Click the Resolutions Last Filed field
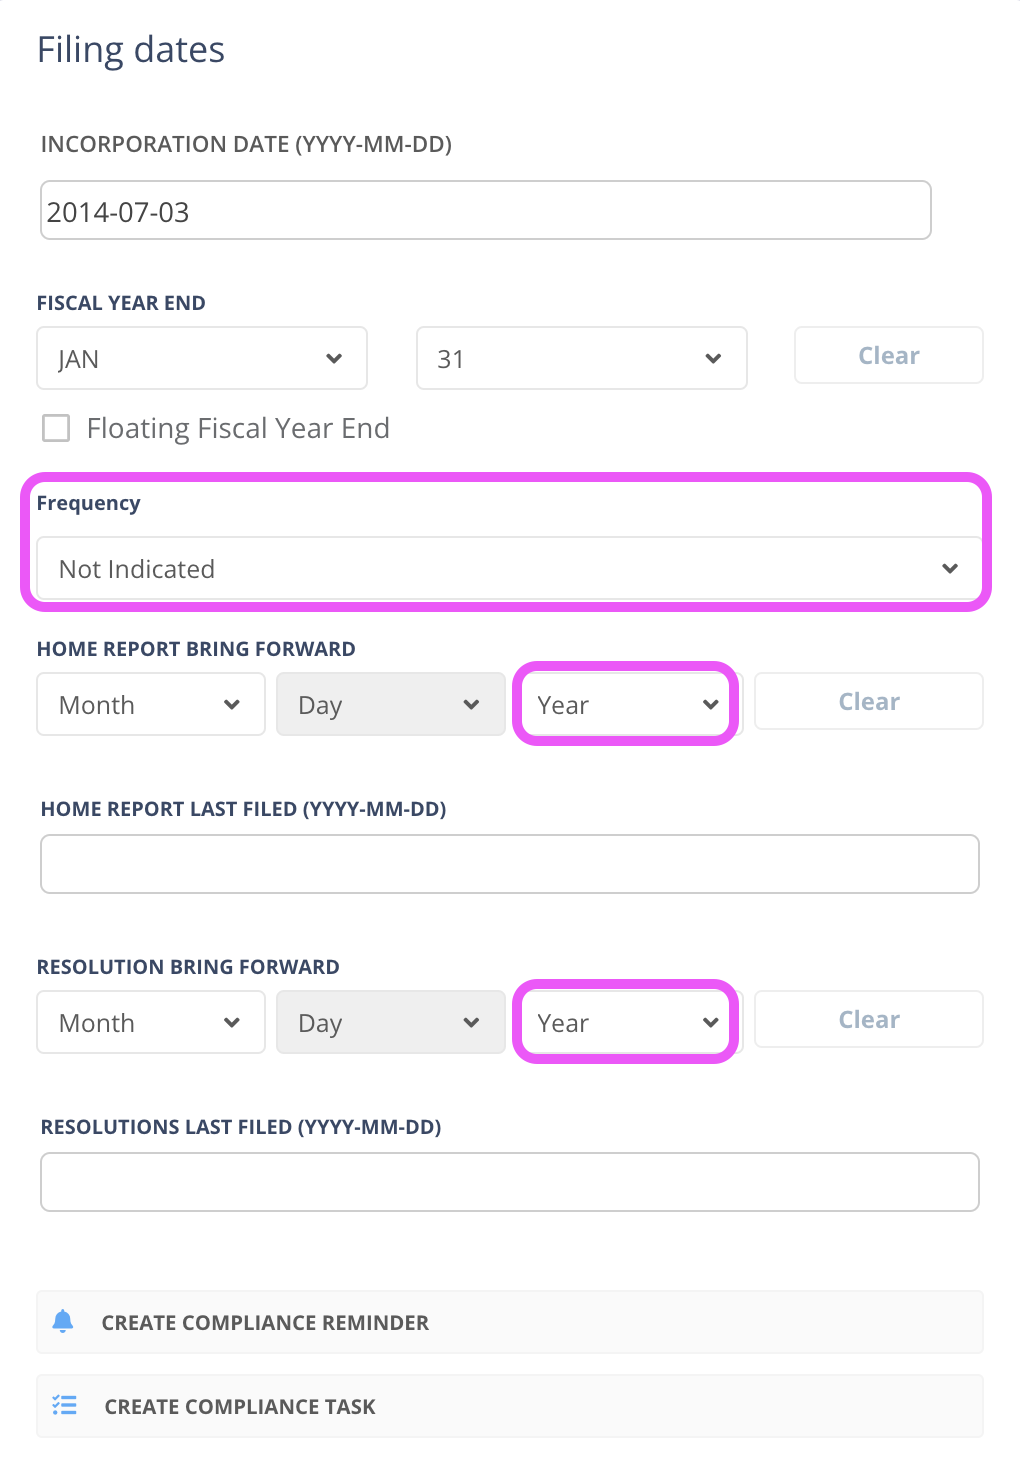Image resolution: width=1020 pixels, height=1474 pixels. 510,1182
